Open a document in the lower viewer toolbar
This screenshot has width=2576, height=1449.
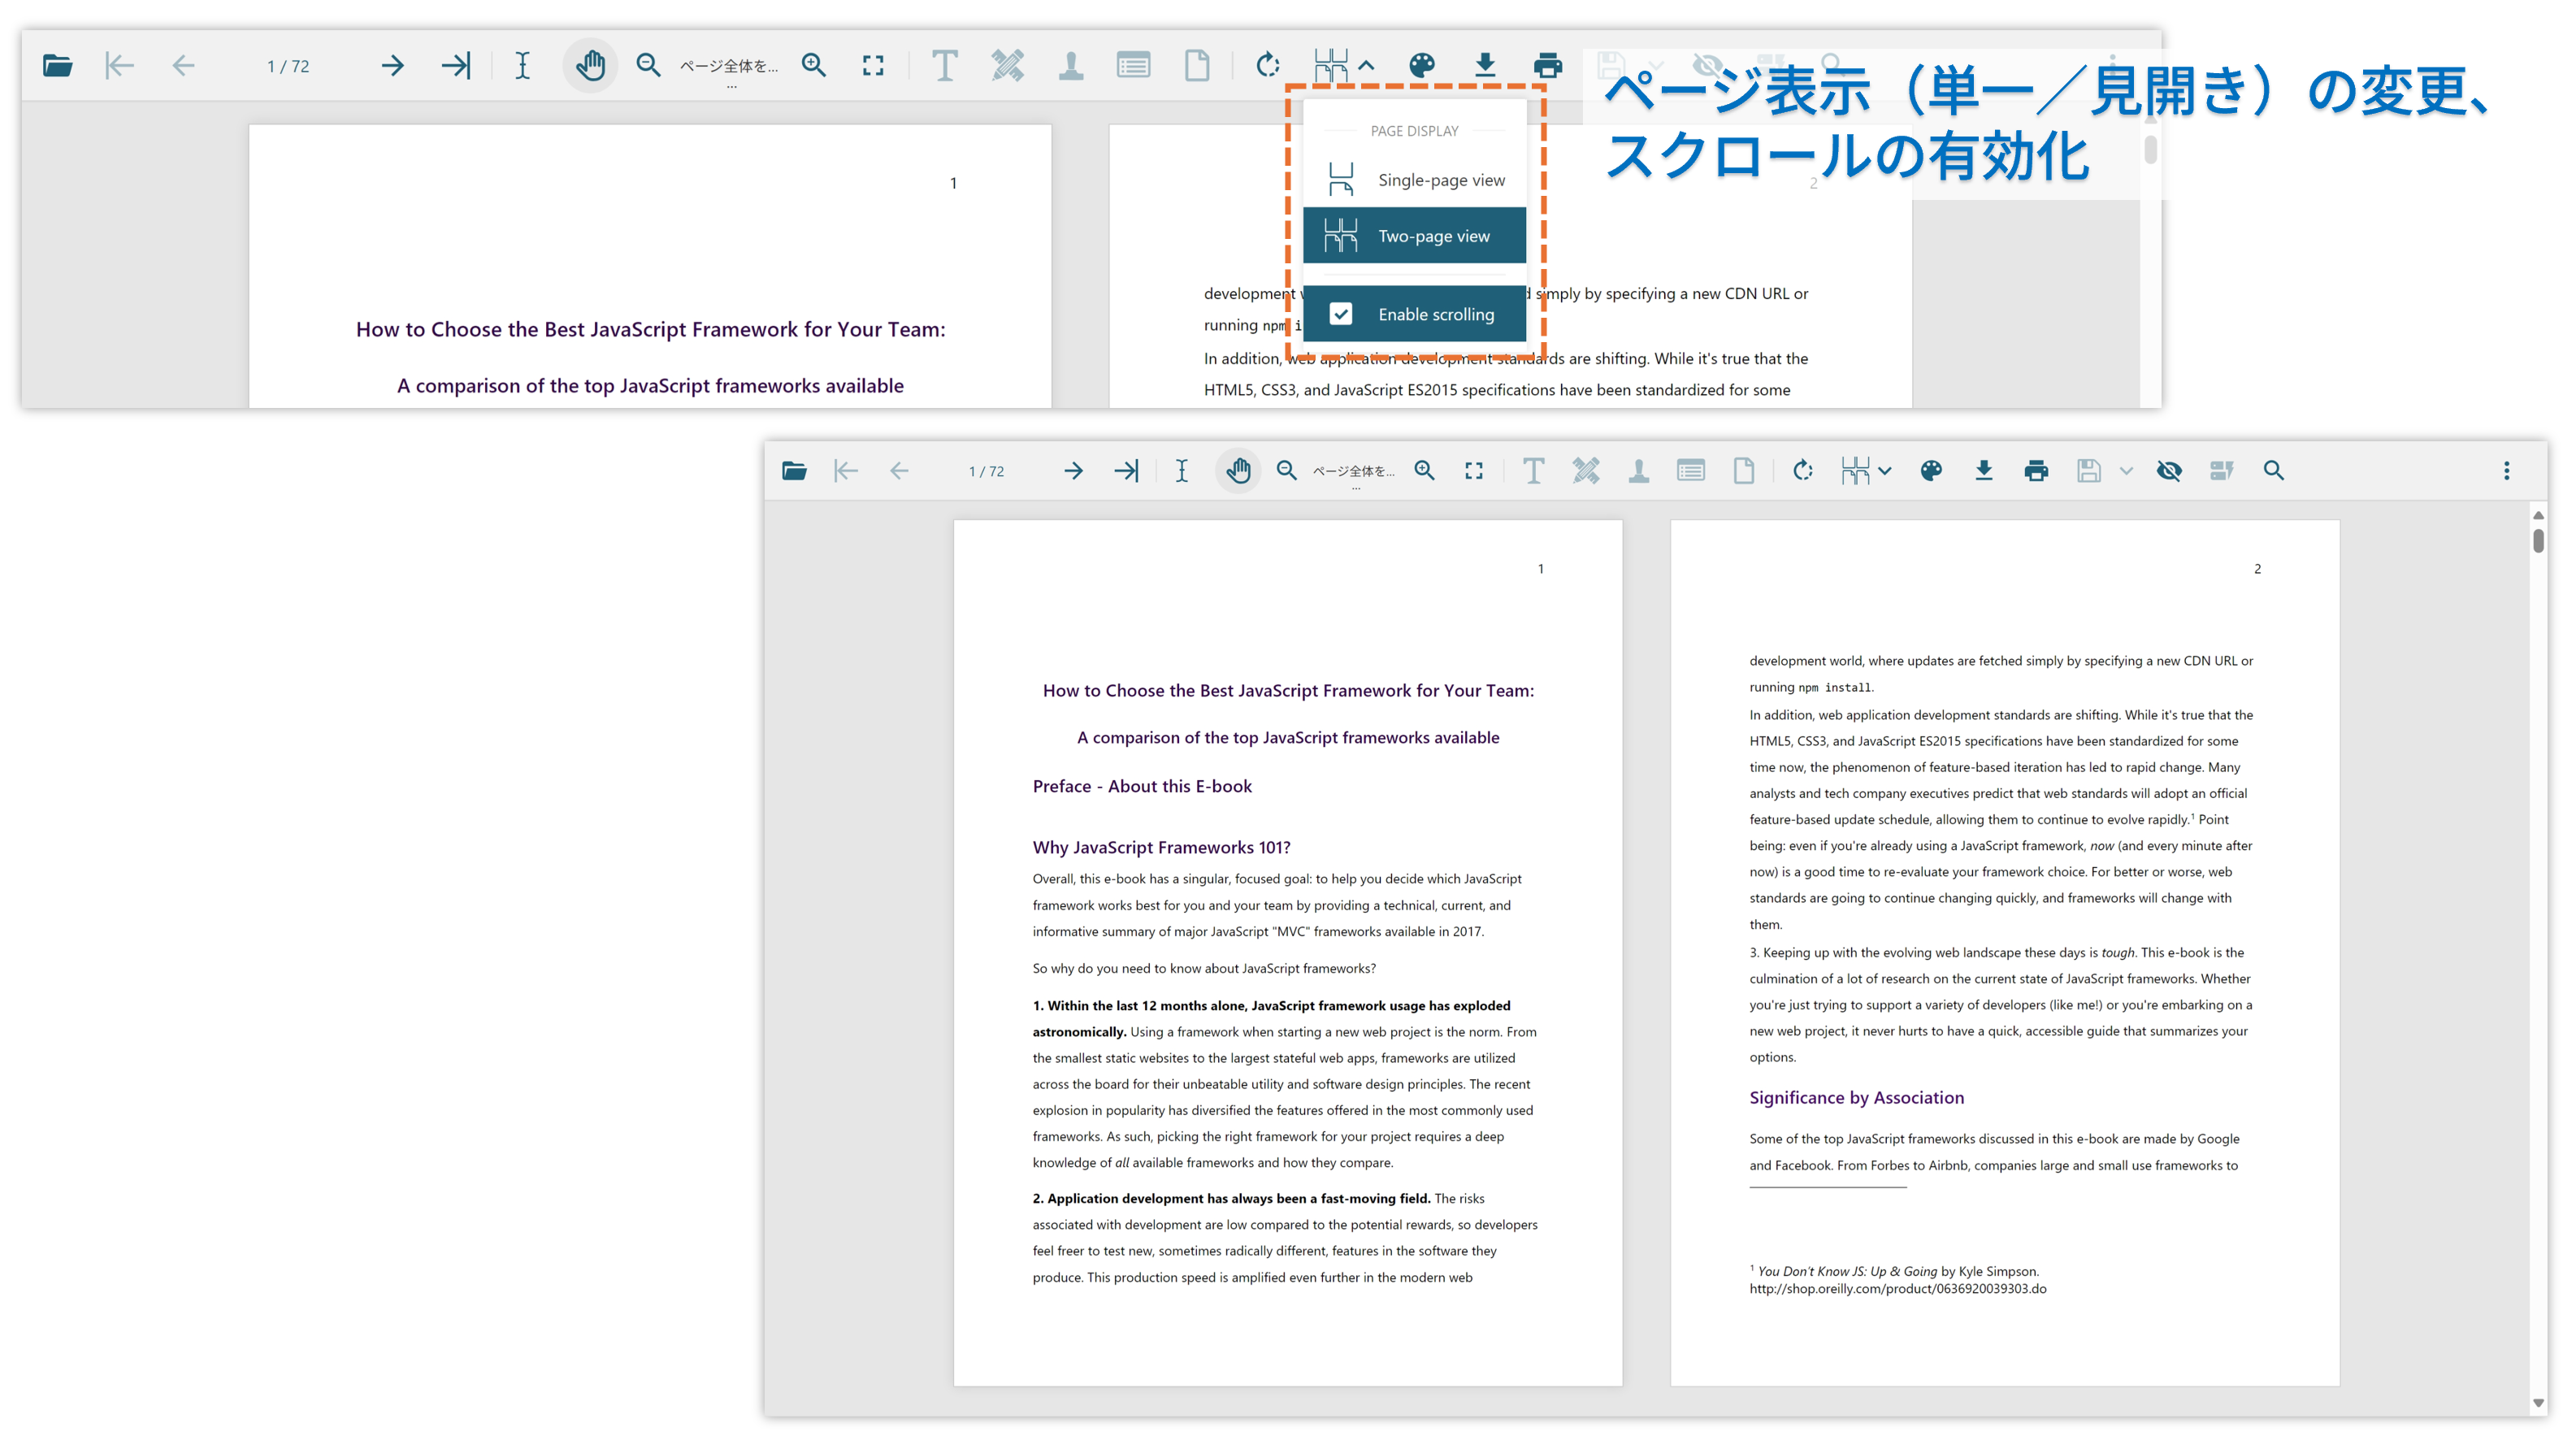[794, 471]
